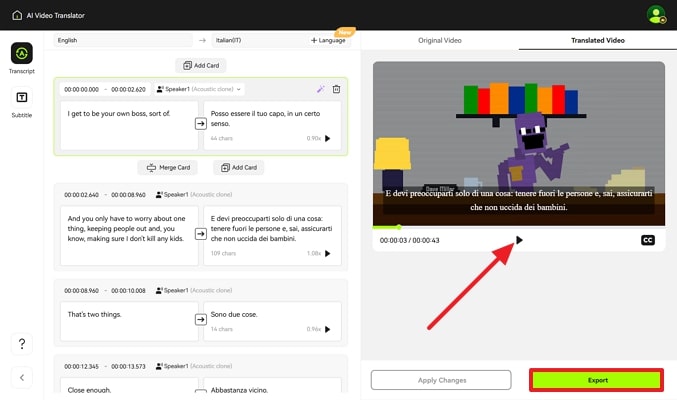The height and width of the screenshot is (400, 677).
Task: Click the green Export button
Action: coord(596,380)
